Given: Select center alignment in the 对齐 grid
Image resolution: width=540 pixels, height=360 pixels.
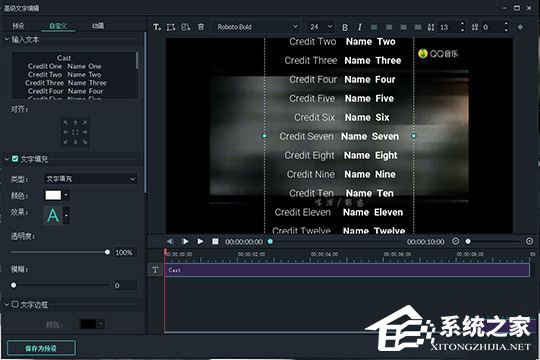Looking at the screenshot, I should (75, 132).
